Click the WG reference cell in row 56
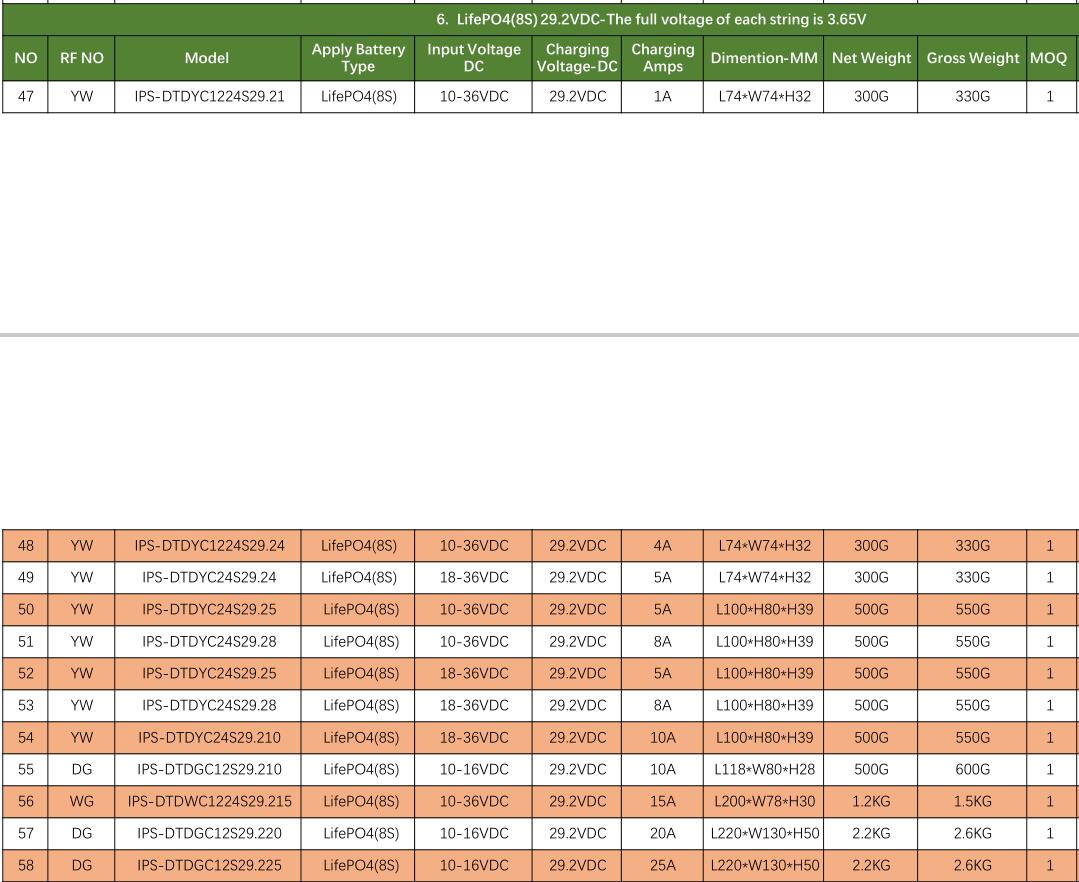1079x882 pixels. click(x=81, y=802)
